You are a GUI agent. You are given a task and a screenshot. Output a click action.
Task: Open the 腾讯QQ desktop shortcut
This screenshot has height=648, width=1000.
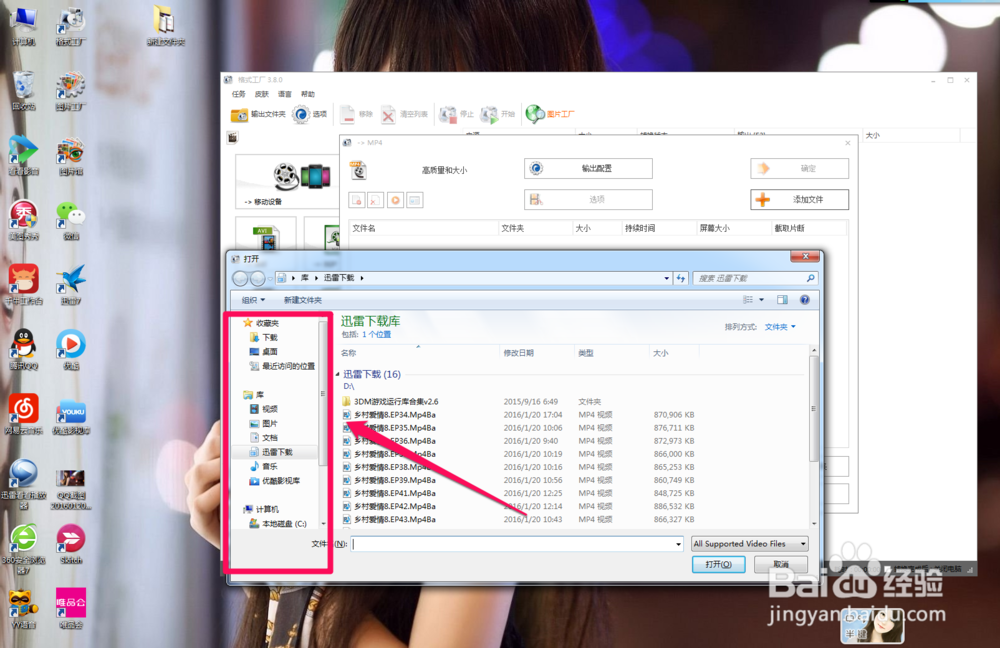pyautogui.click(x=24, y=350)
